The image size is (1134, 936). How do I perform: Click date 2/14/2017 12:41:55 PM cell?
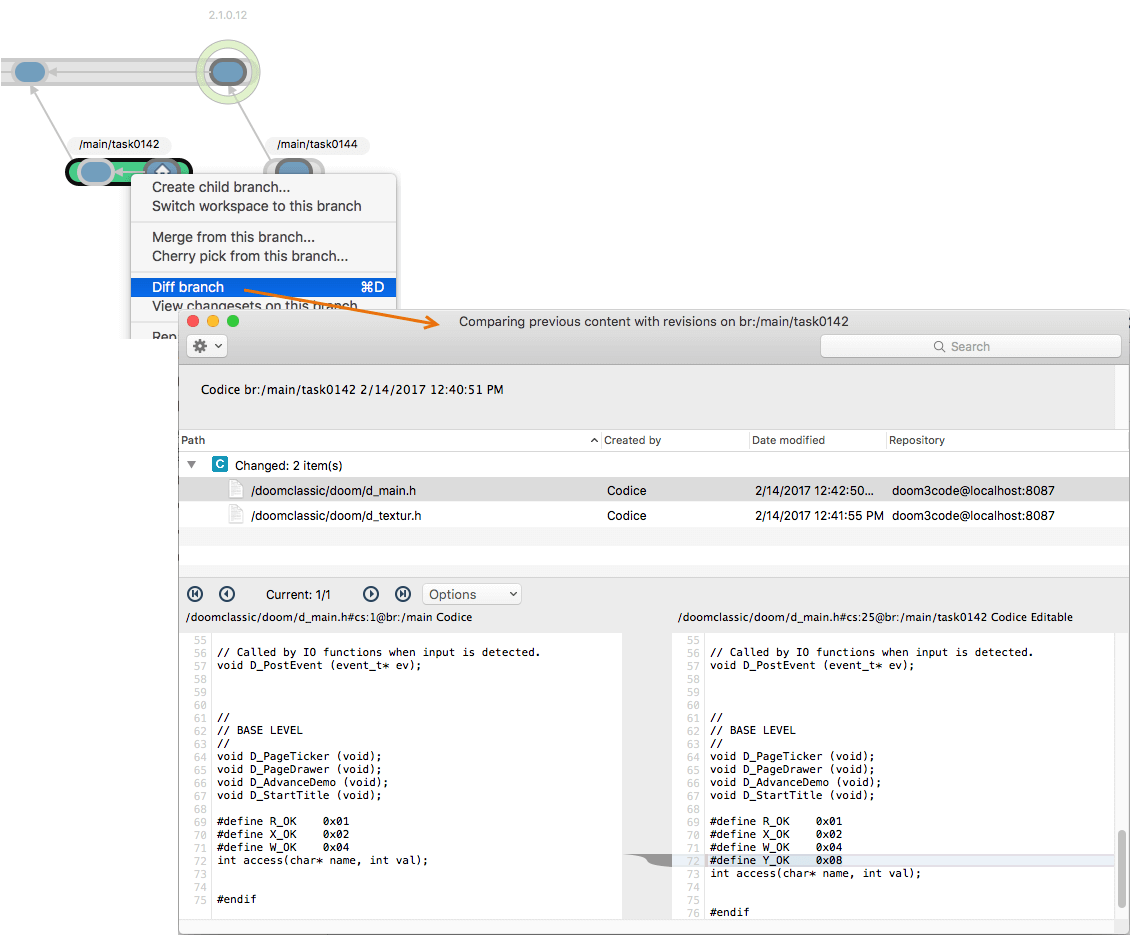[819, 516]
